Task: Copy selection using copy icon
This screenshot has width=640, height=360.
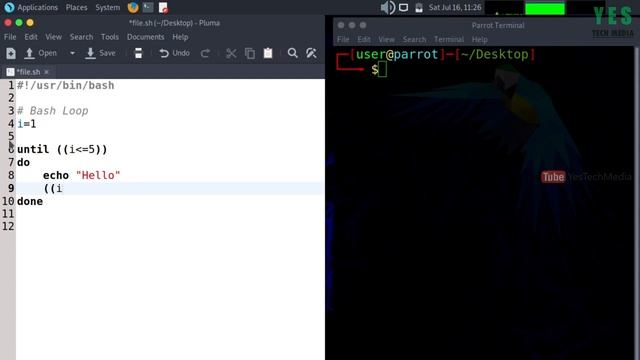Action: pyautogui.click(x=250, y=53)
